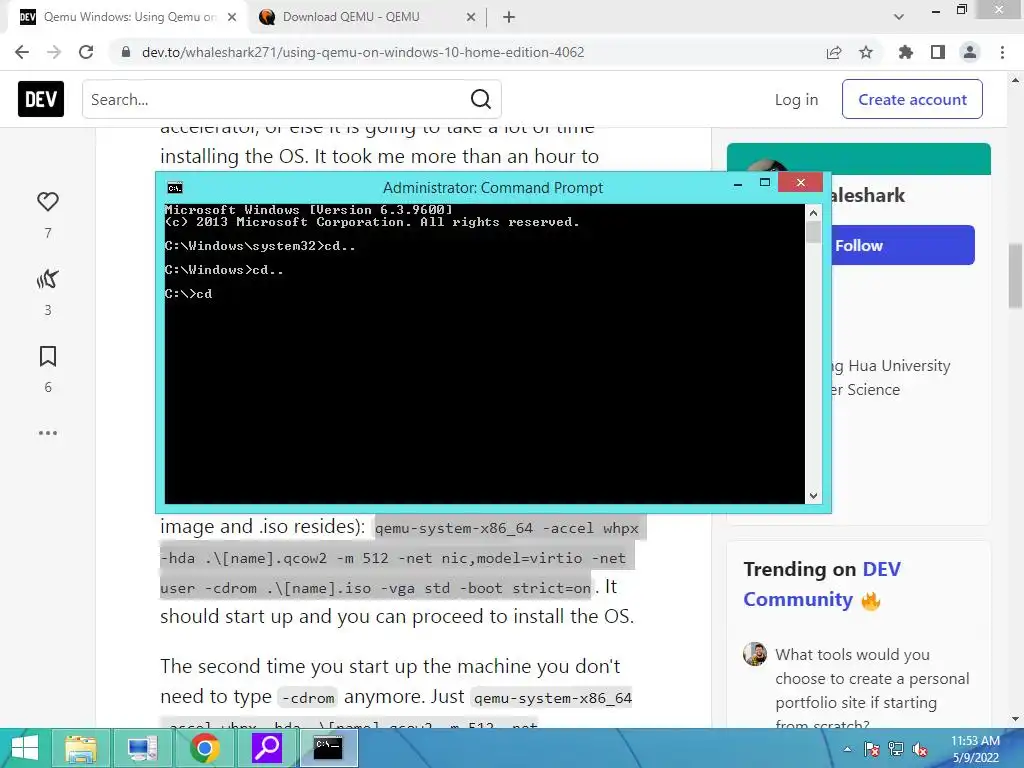Click the search magnifier in DEV search box

pyautogui.click(x=481, y=99)
